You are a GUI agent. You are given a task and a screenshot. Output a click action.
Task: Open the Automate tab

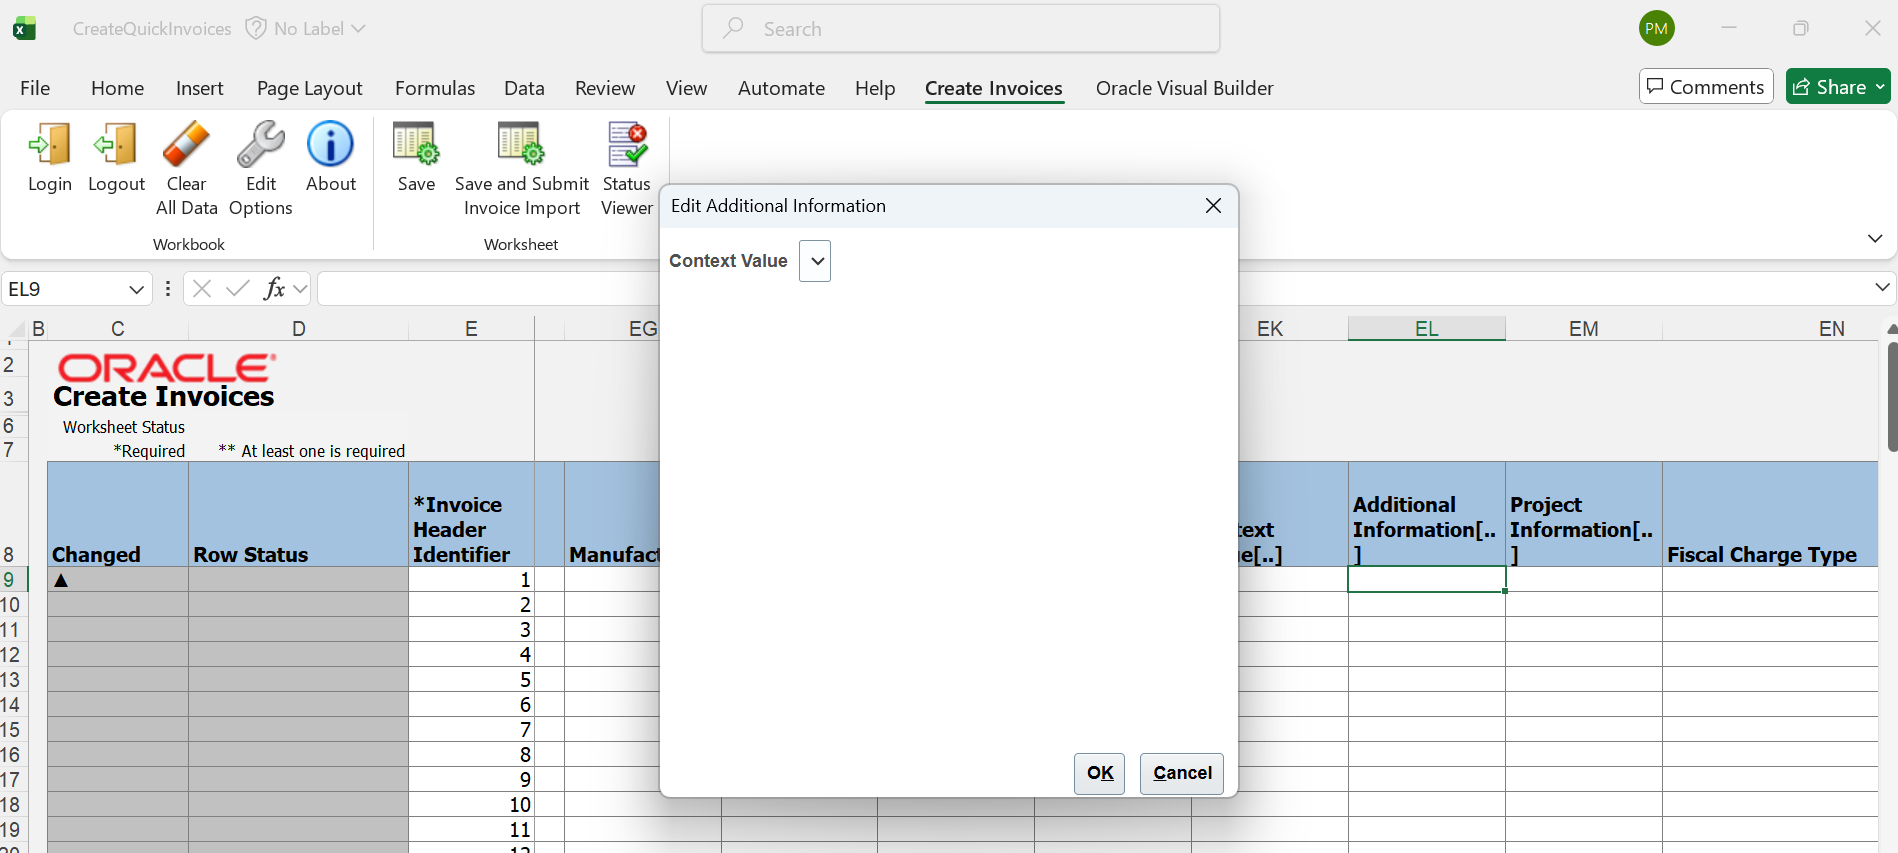[x=781, y=88]
